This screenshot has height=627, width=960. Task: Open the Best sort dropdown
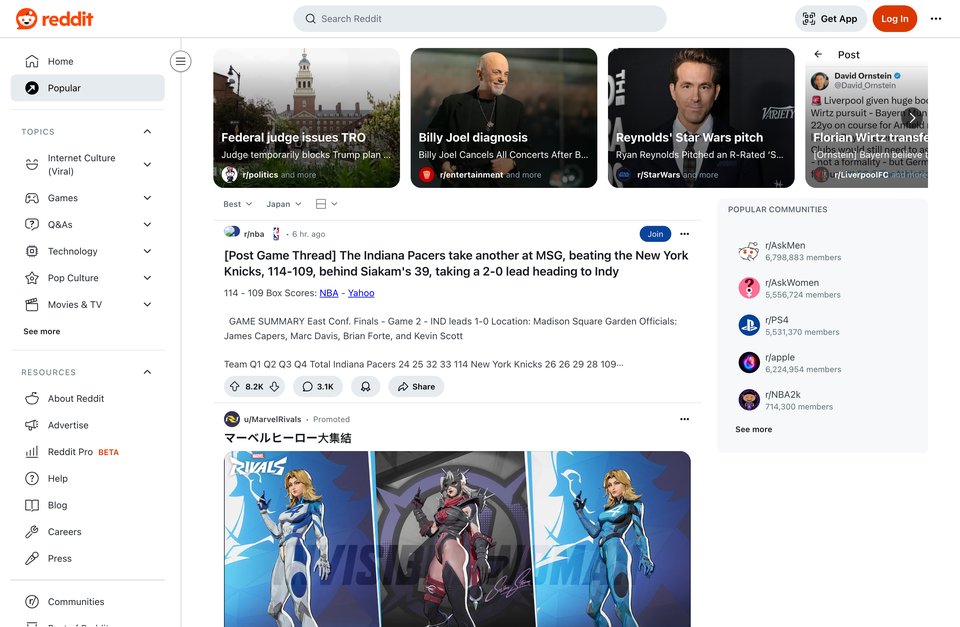point(237,204)
